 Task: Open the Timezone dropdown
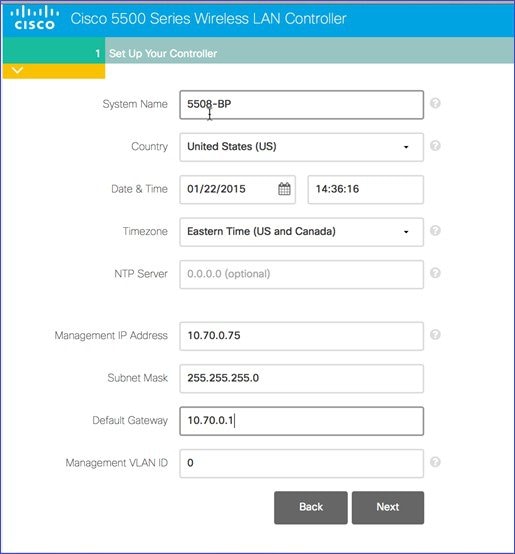click(301, 232)
